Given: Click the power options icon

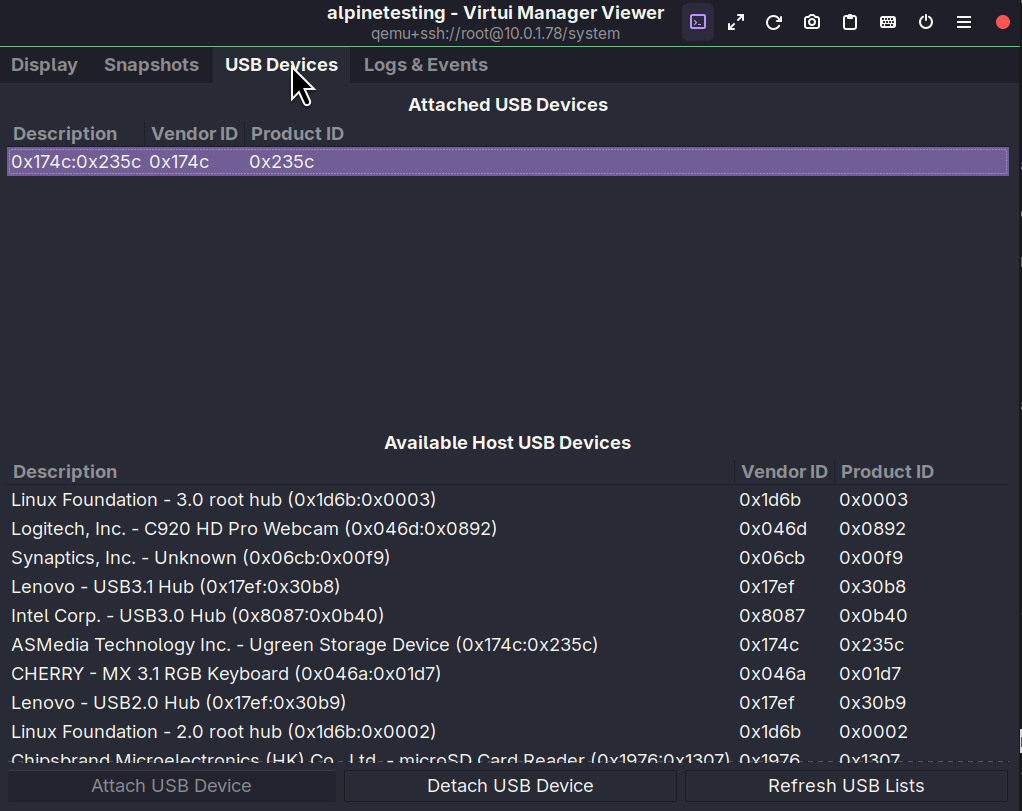Looking at the screenshot, I should [925, 21].
